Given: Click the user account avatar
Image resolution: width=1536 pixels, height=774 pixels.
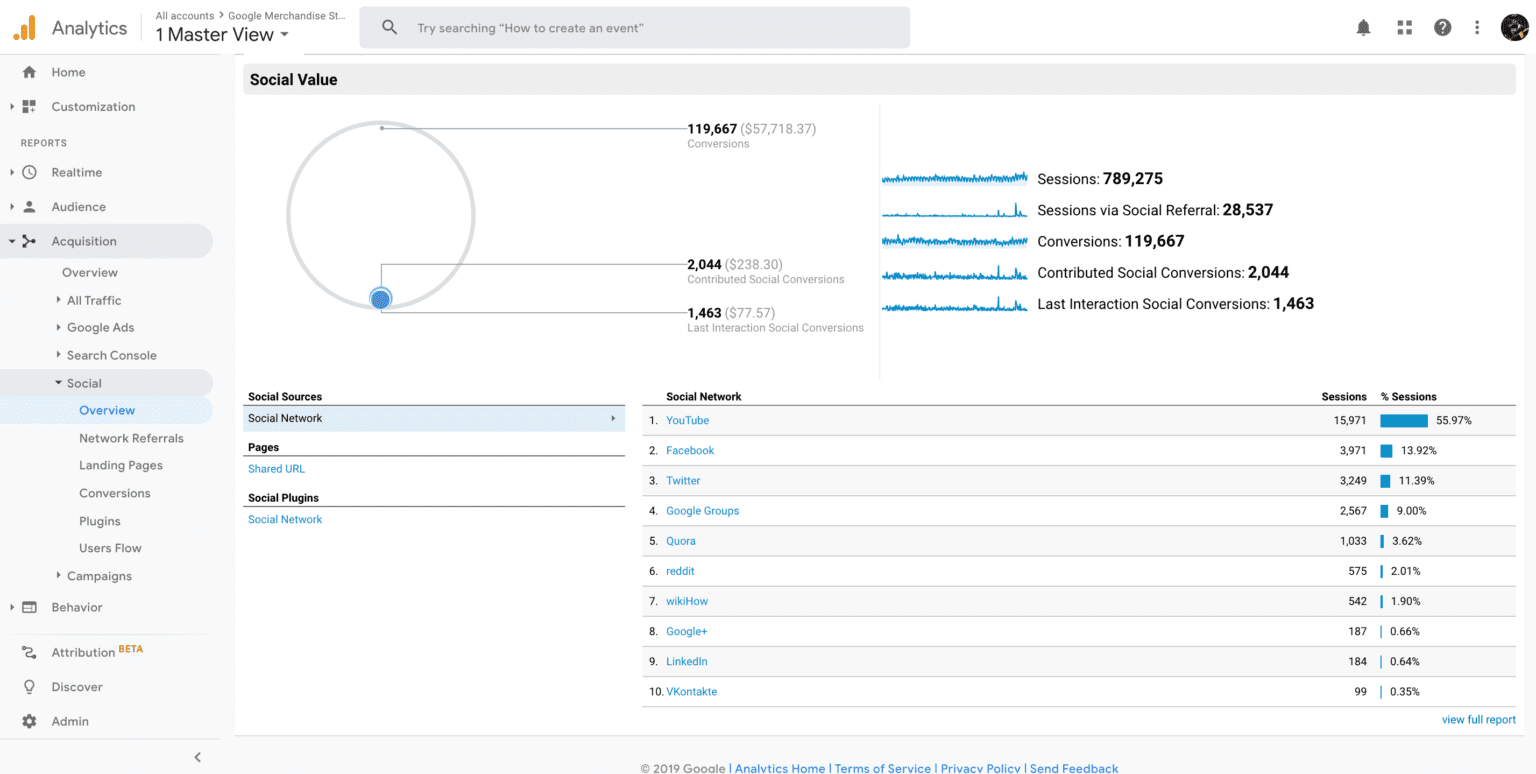Looking at the screenshot, I should pos(1515,28).
